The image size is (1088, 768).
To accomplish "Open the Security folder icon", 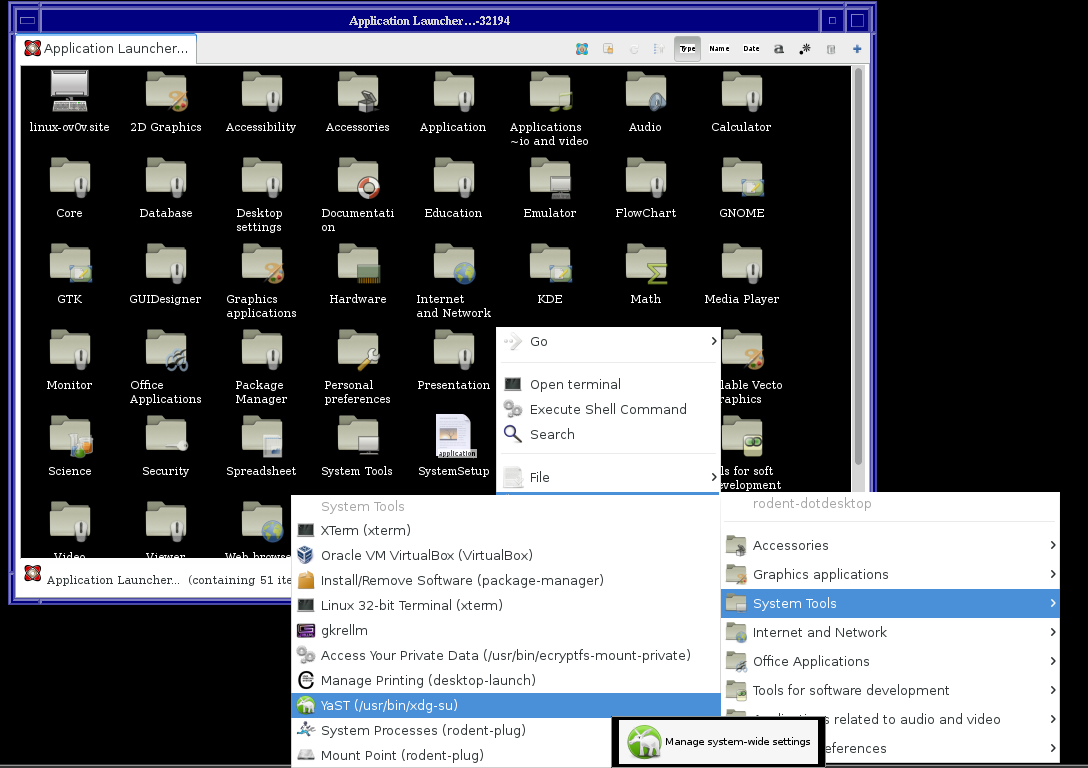I will (166, 436).
